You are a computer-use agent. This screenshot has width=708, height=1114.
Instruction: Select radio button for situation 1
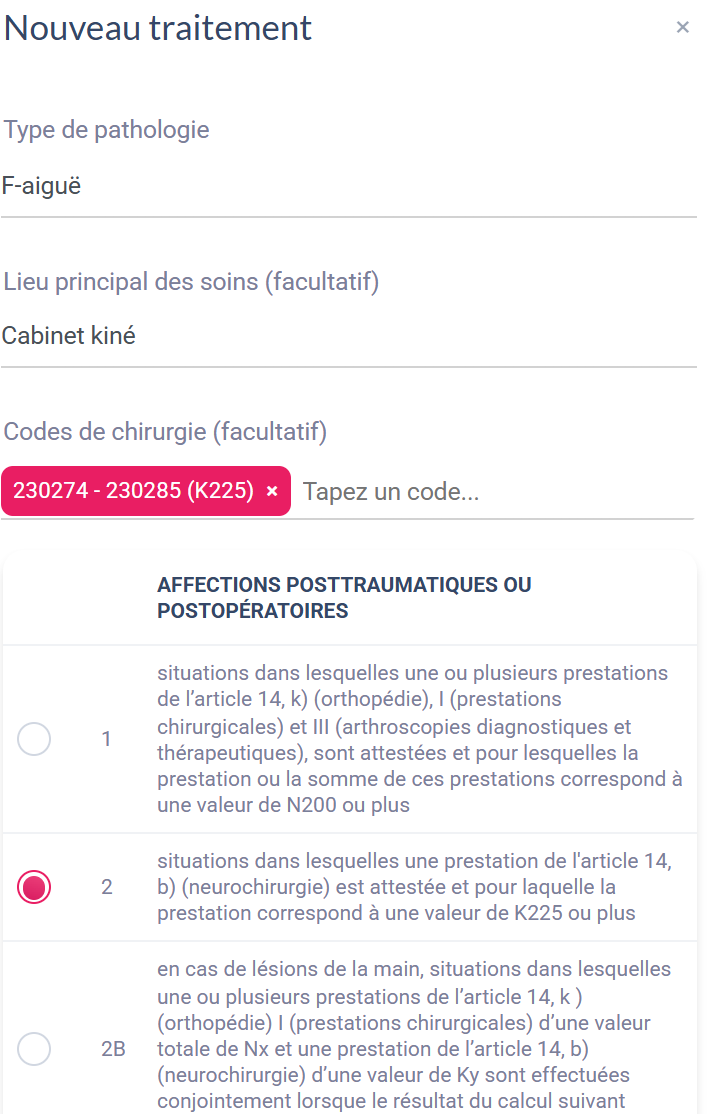pos(34,739)
